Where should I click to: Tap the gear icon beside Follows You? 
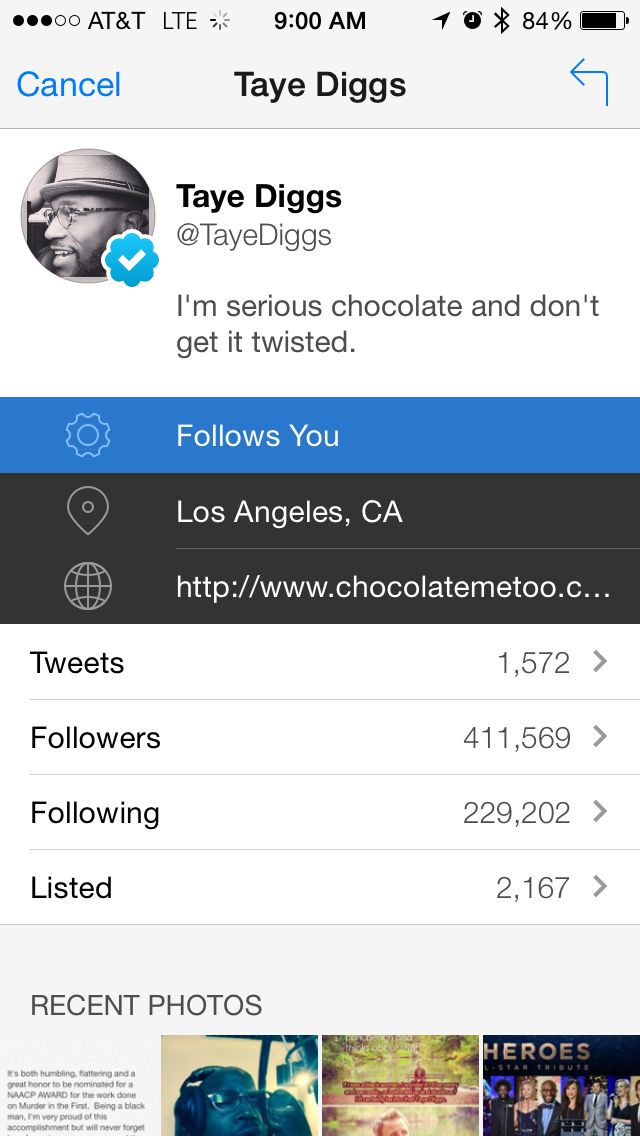pyautogui.click(x=87, y=435)
